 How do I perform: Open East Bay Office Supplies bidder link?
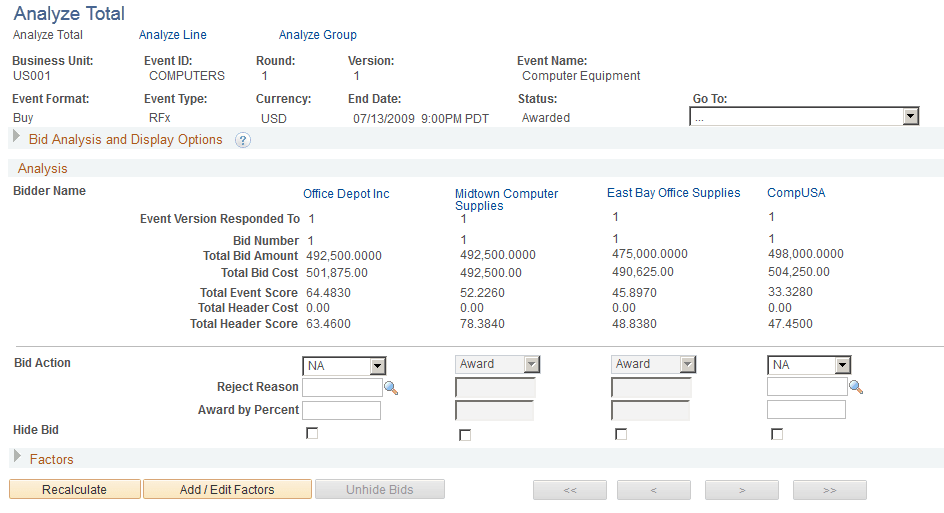click(674, 193)
